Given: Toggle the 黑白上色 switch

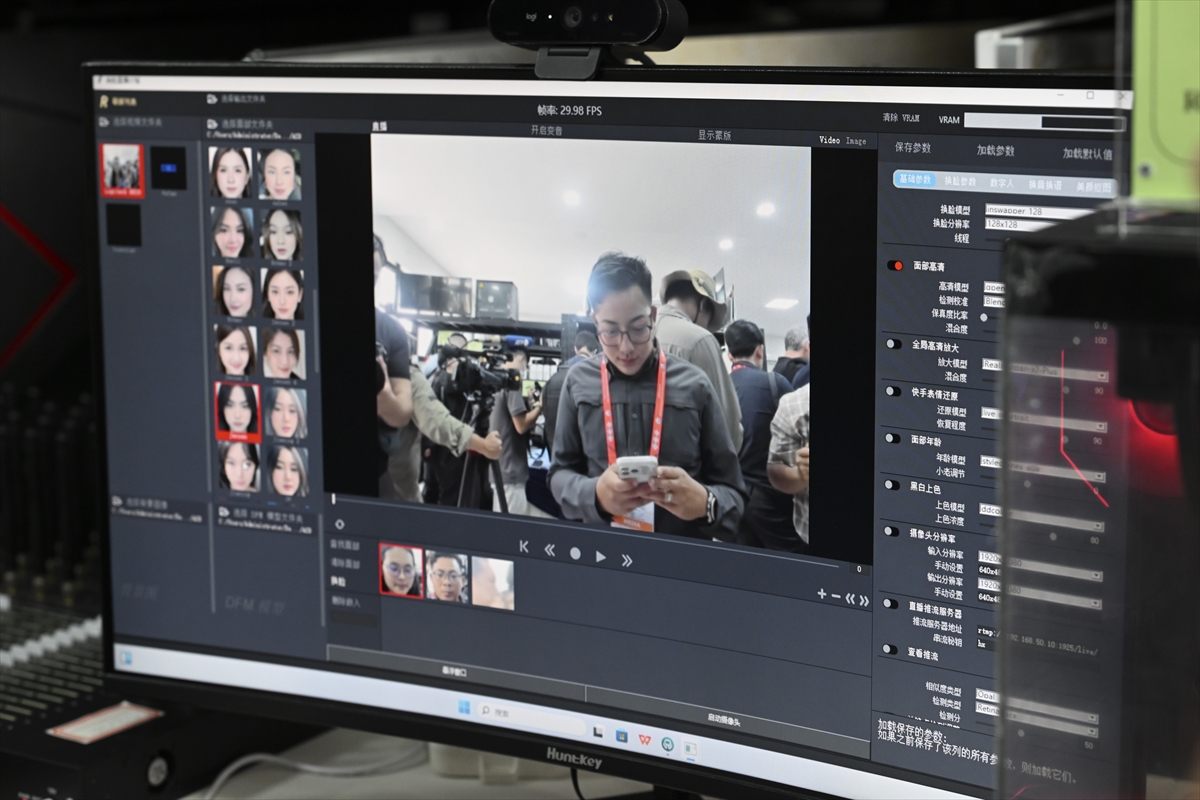Looking at the screenshot, I should 890,485.
